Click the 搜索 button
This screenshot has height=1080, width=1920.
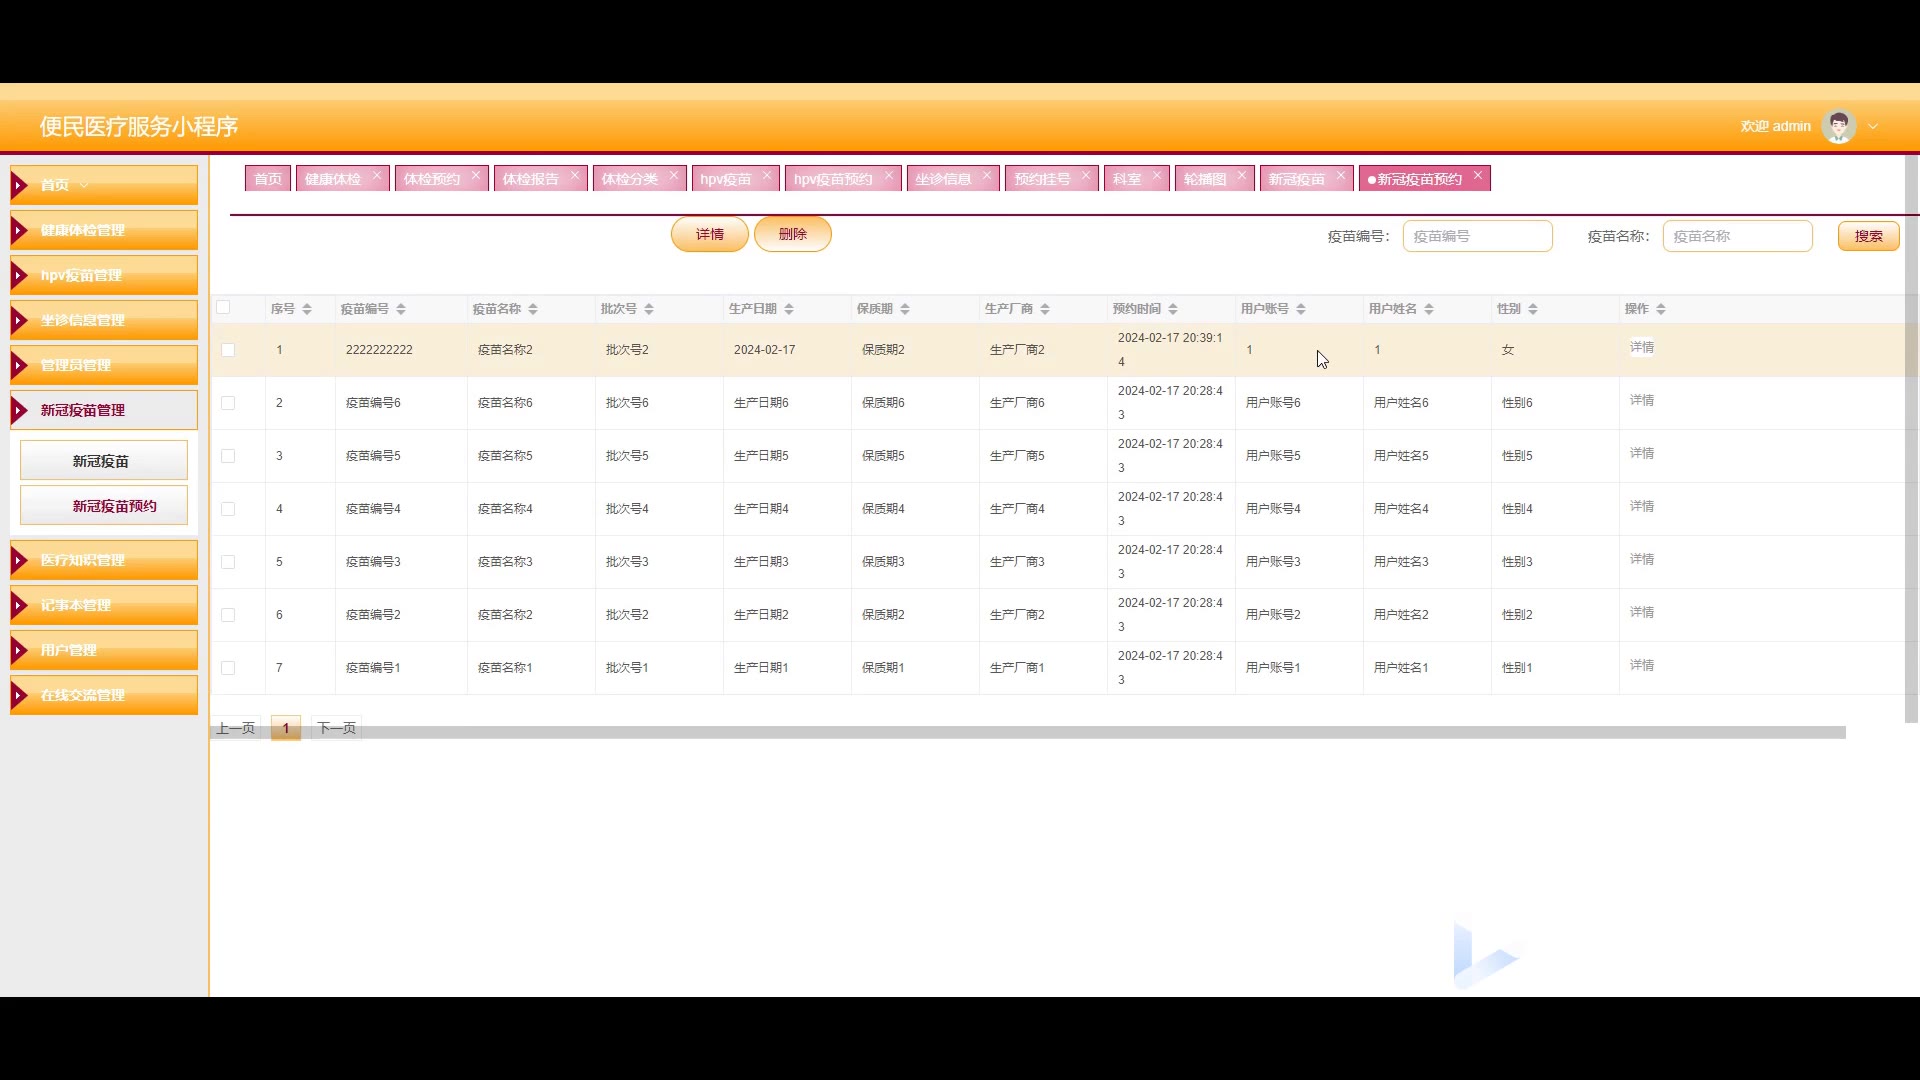pyautogui.click(x=1868, y=236)
